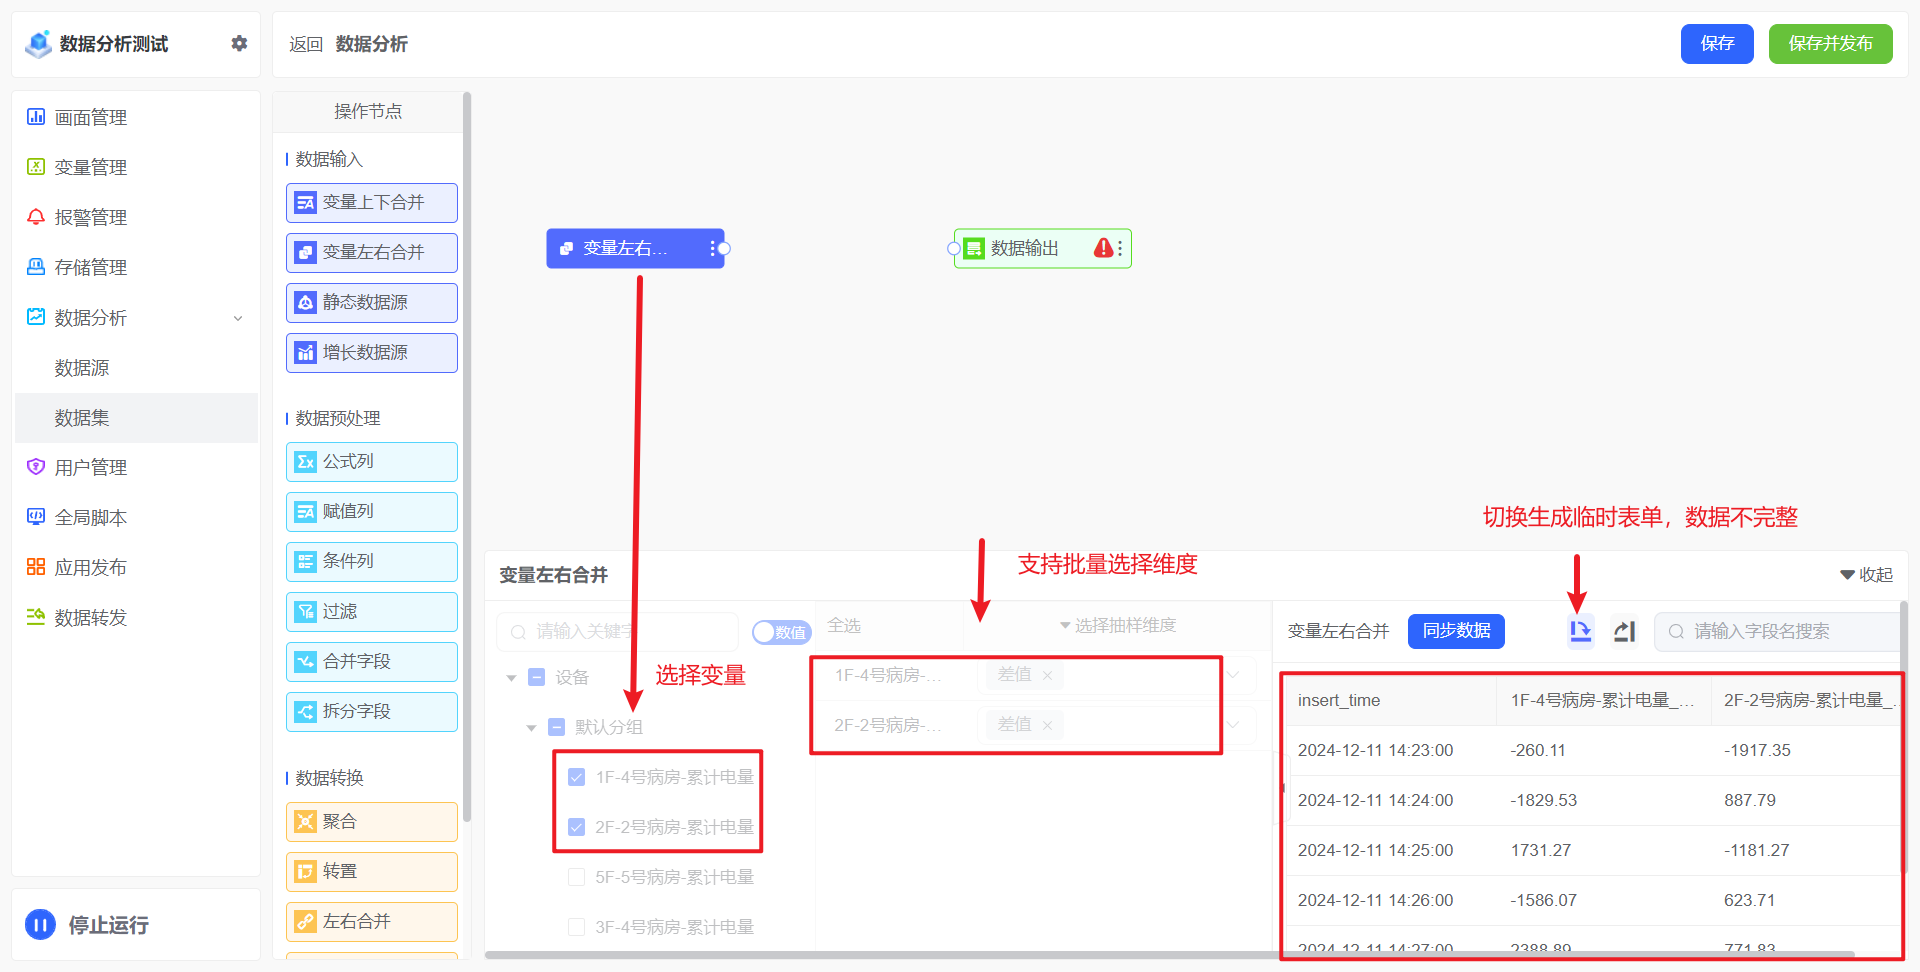Go to 数据源 submenu item
Image resolution: width=1920 pixels, height=972 pixels.
(x=82, y=368)
